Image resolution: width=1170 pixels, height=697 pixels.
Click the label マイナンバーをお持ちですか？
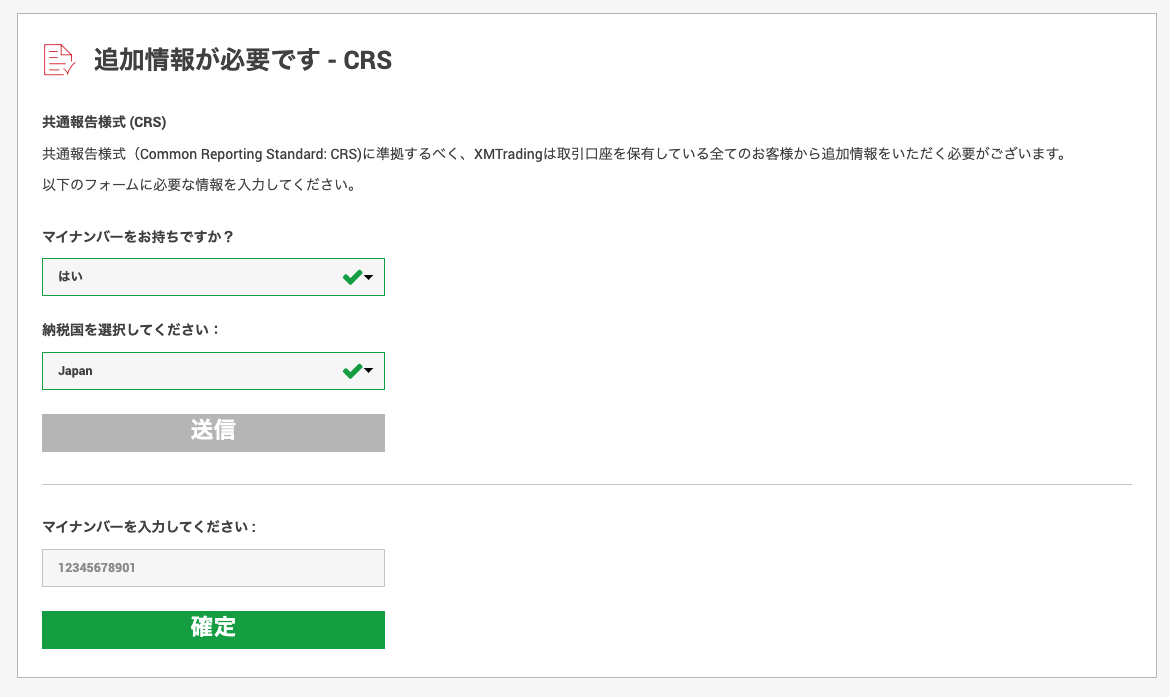click(138, 236)
